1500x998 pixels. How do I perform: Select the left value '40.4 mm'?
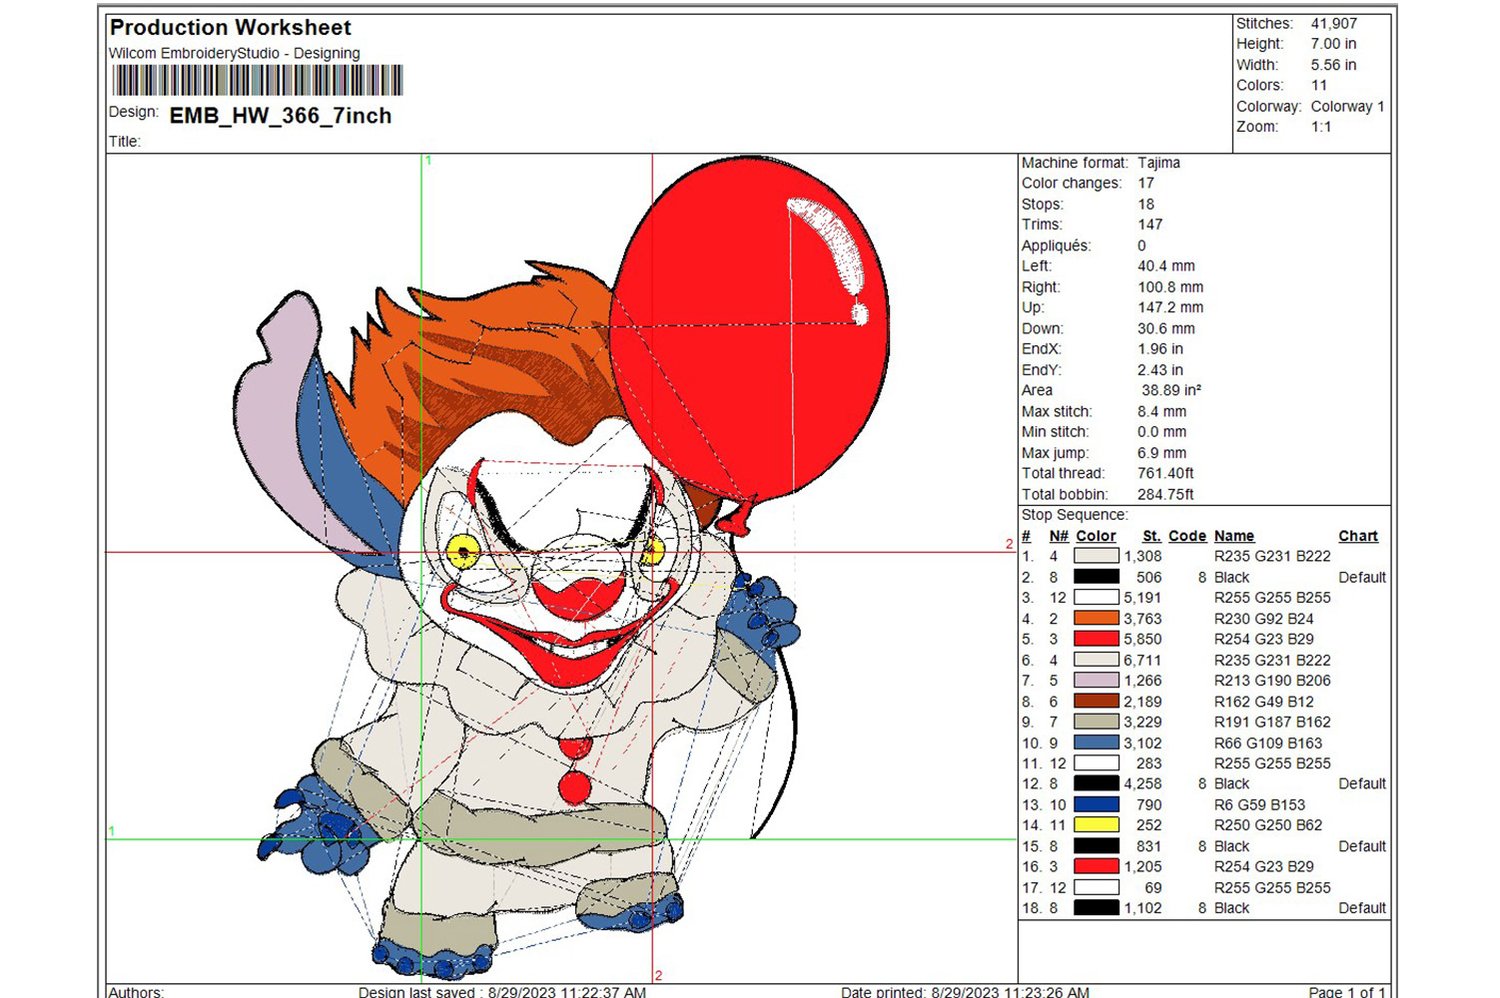coord(1166,266)
